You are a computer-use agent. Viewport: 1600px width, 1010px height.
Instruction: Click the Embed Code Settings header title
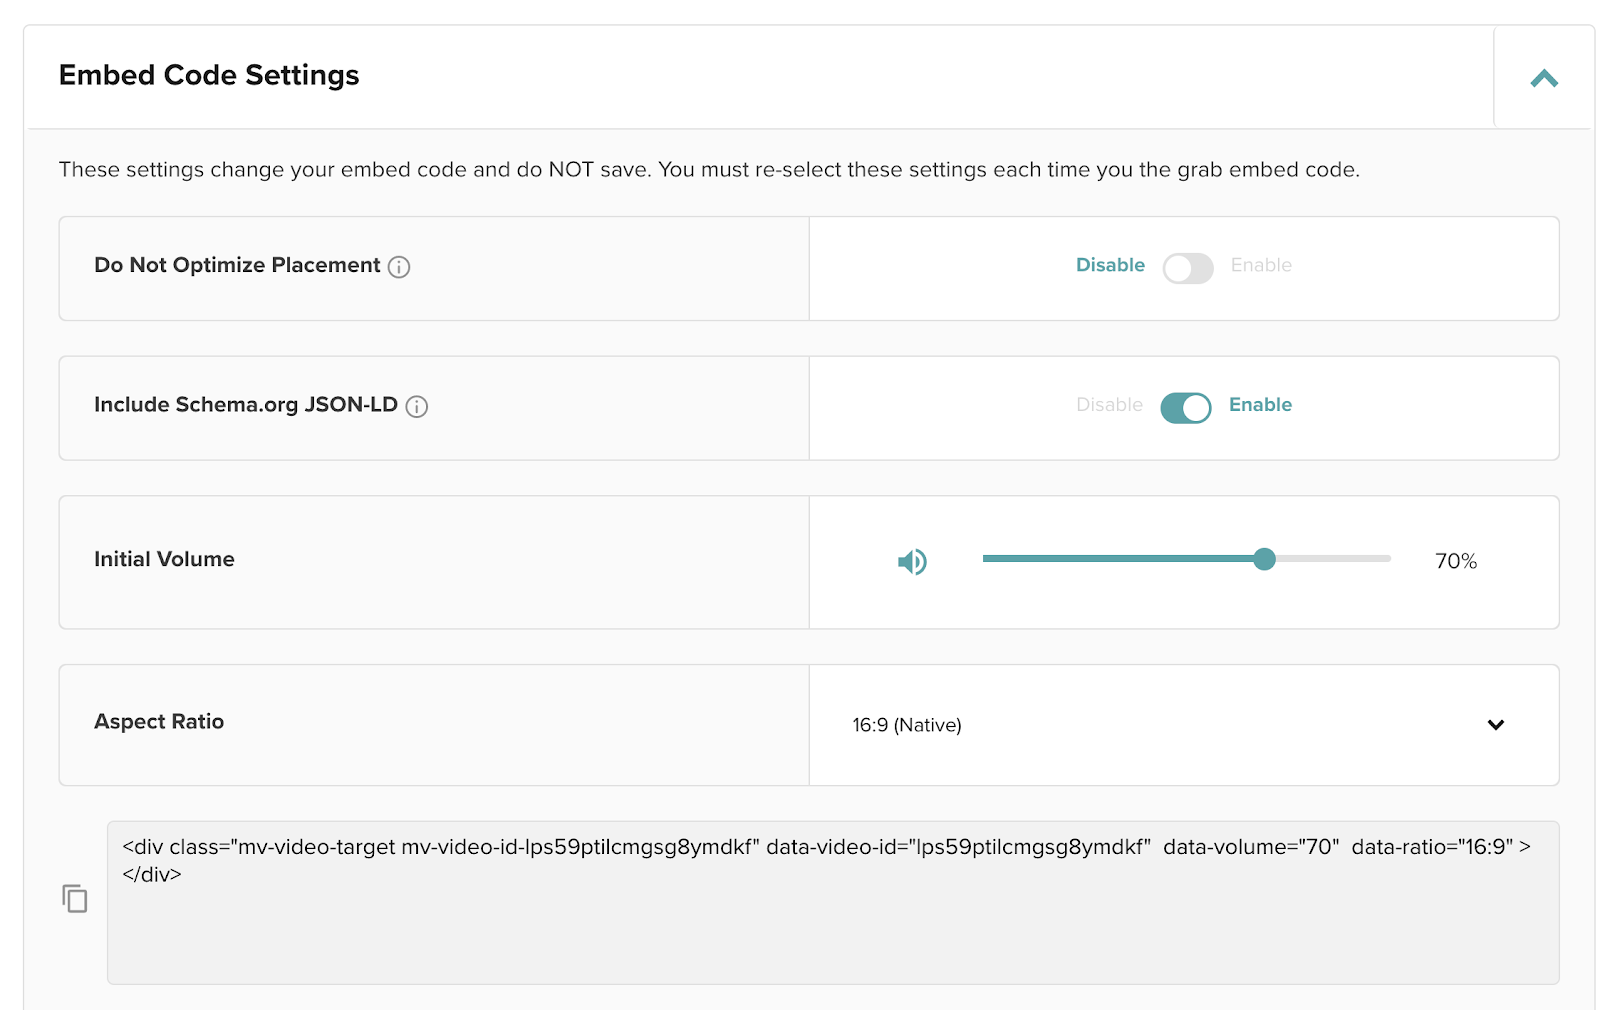tap(209, 76)
